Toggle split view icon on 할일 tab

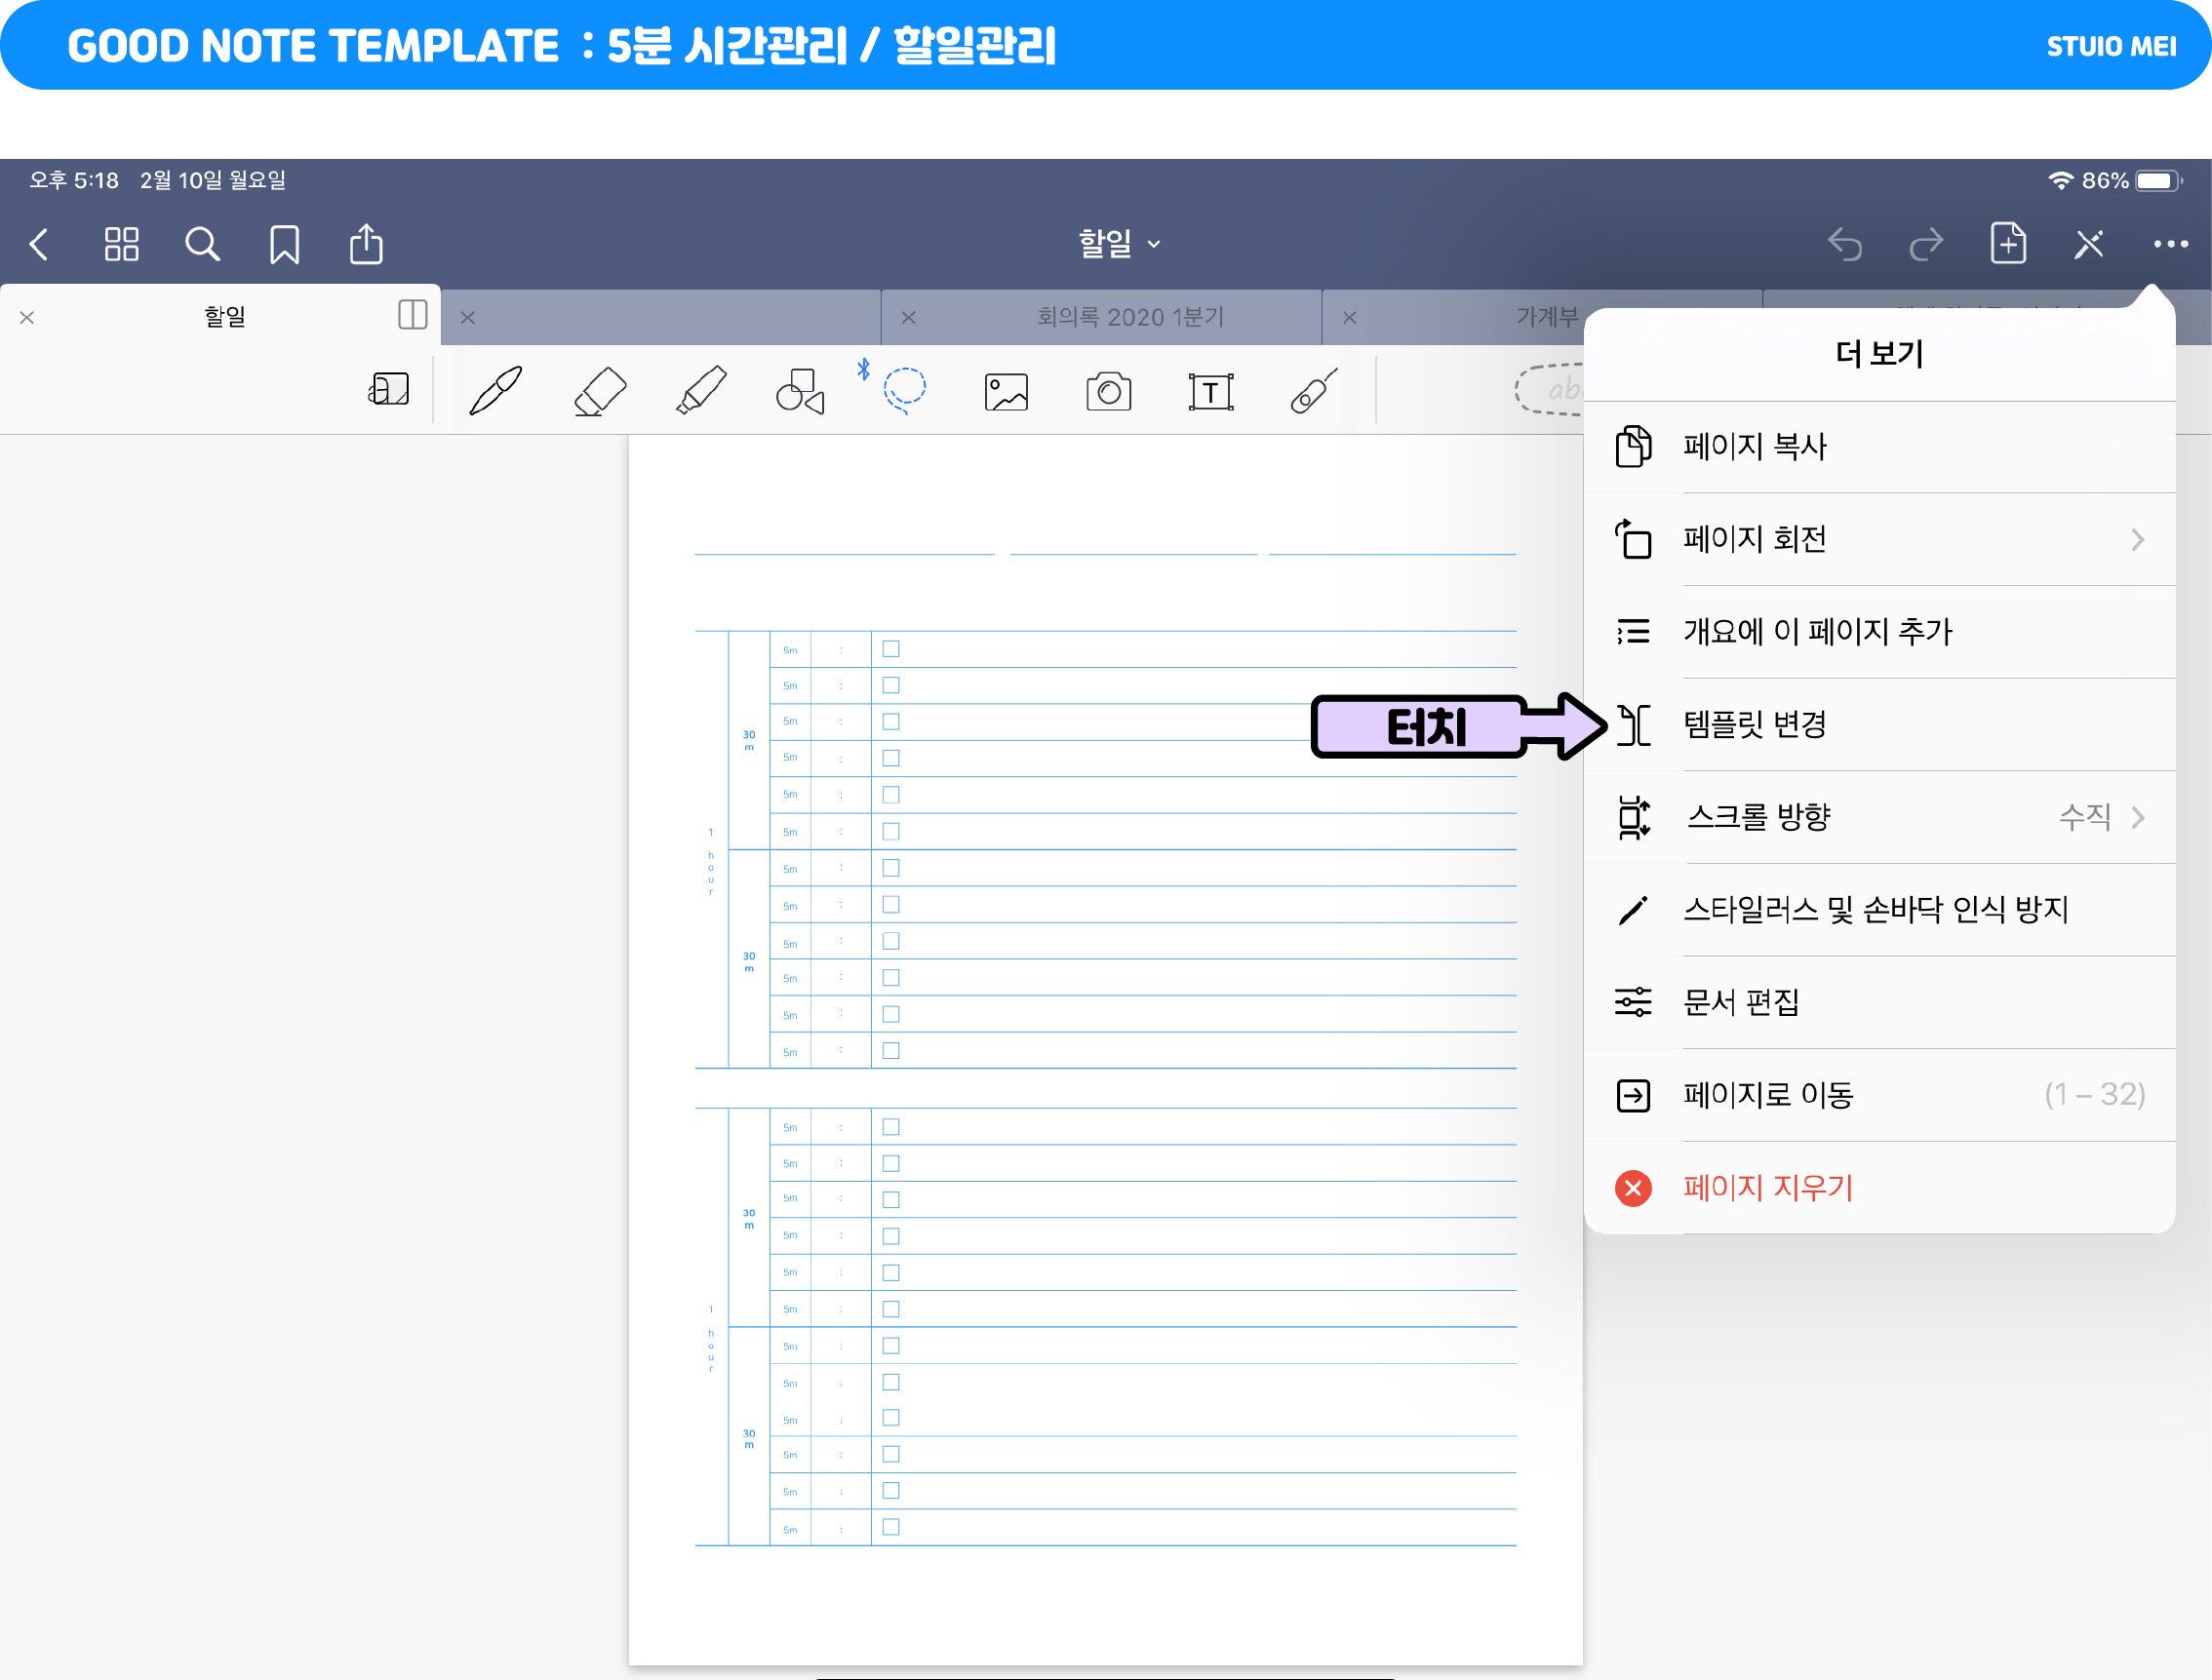coord(412,315)
